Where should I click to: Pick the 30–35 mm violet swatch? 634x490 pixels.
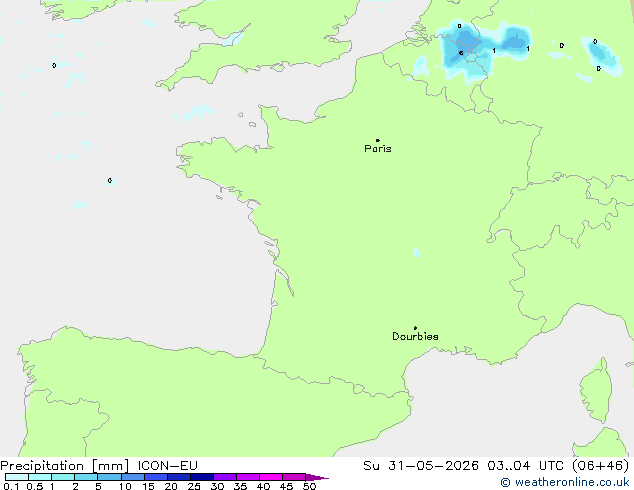[224, 477]
